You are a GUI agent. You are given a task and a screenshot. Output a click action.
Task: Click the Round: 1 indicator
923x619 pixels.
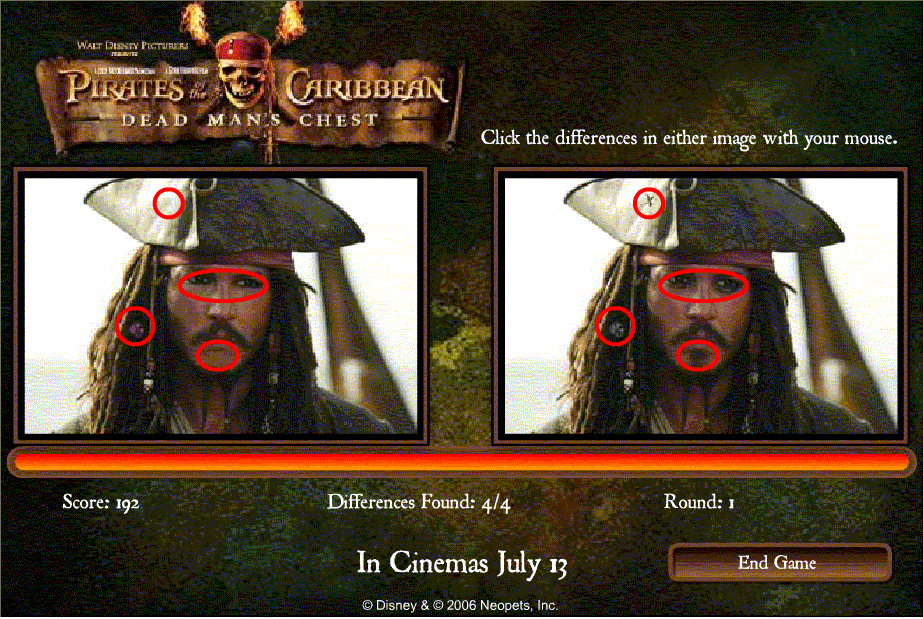coord(699,502)
